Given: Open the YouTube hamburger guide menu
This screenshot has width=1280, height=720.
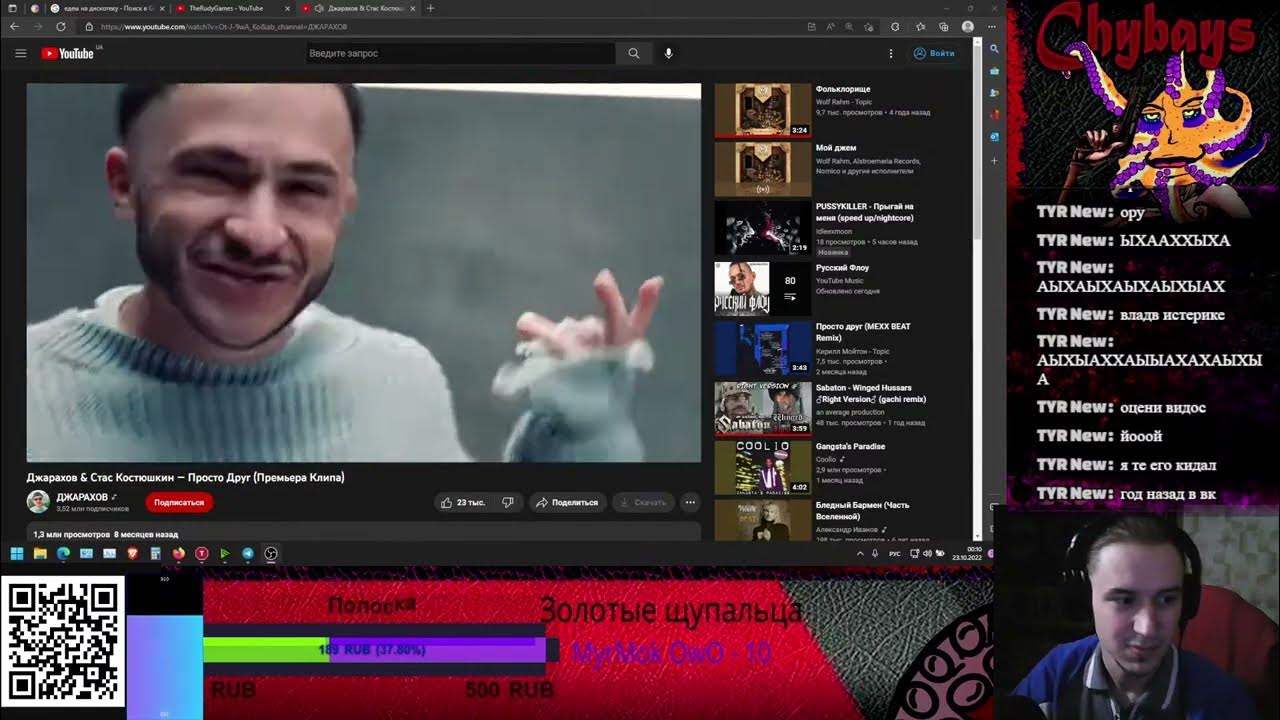Looking at the screenshot, I should 20,53.
